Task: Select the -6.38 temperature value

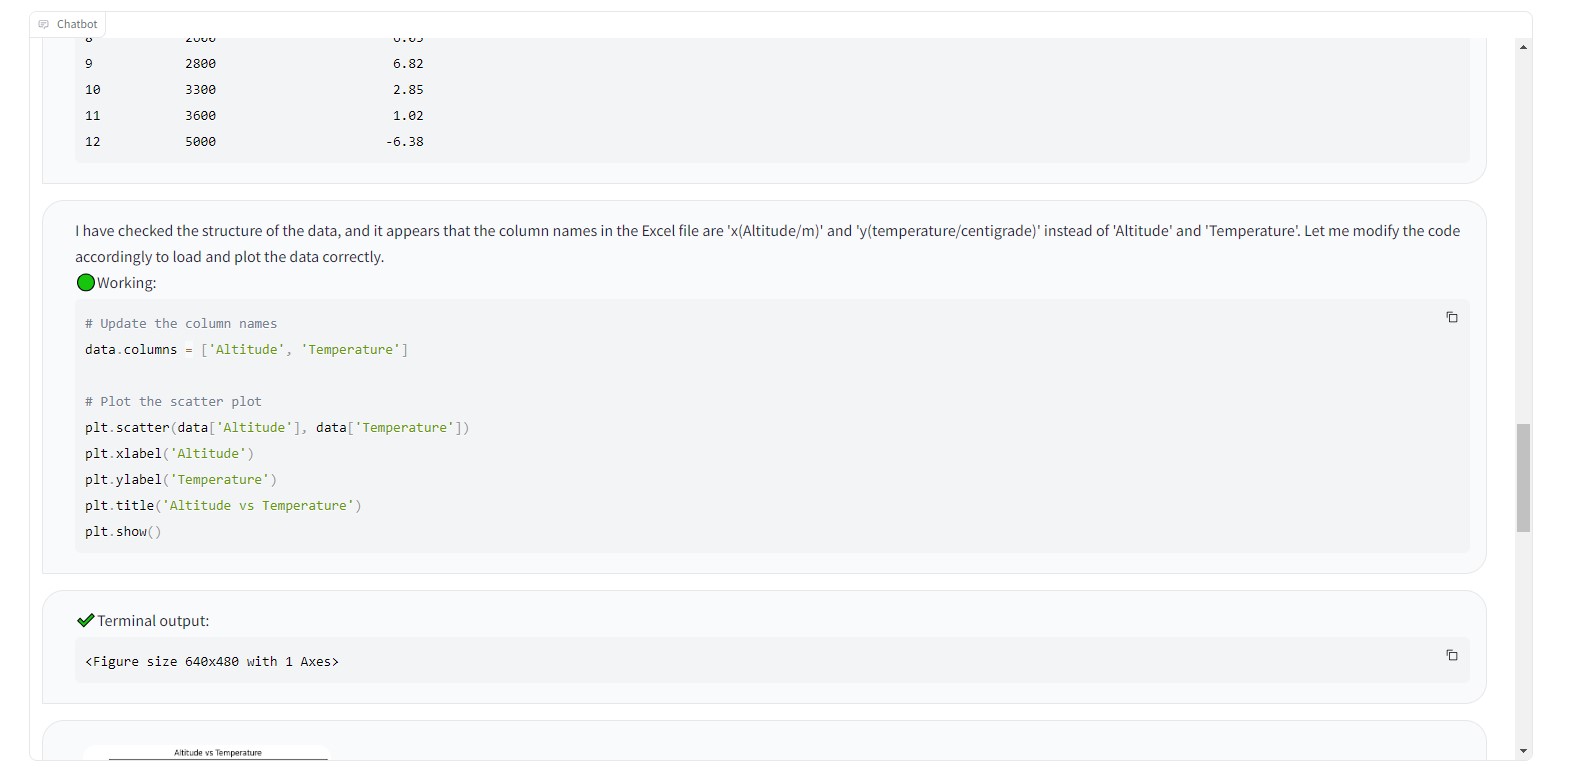Action: 405,142
